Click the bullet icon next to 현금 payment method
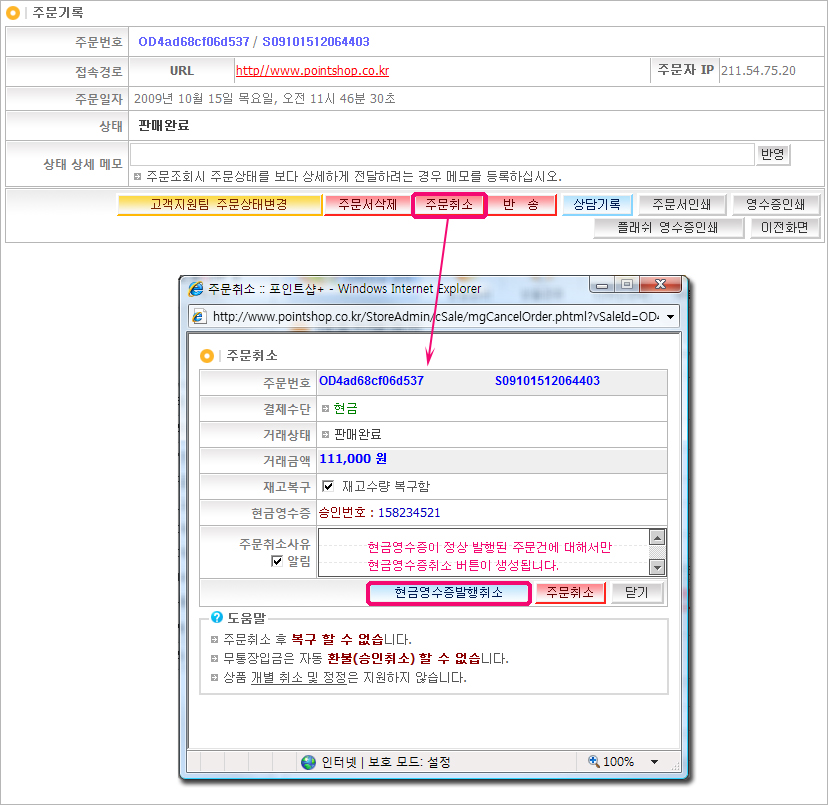Screen dimensions: 828x805 (325, 409)
